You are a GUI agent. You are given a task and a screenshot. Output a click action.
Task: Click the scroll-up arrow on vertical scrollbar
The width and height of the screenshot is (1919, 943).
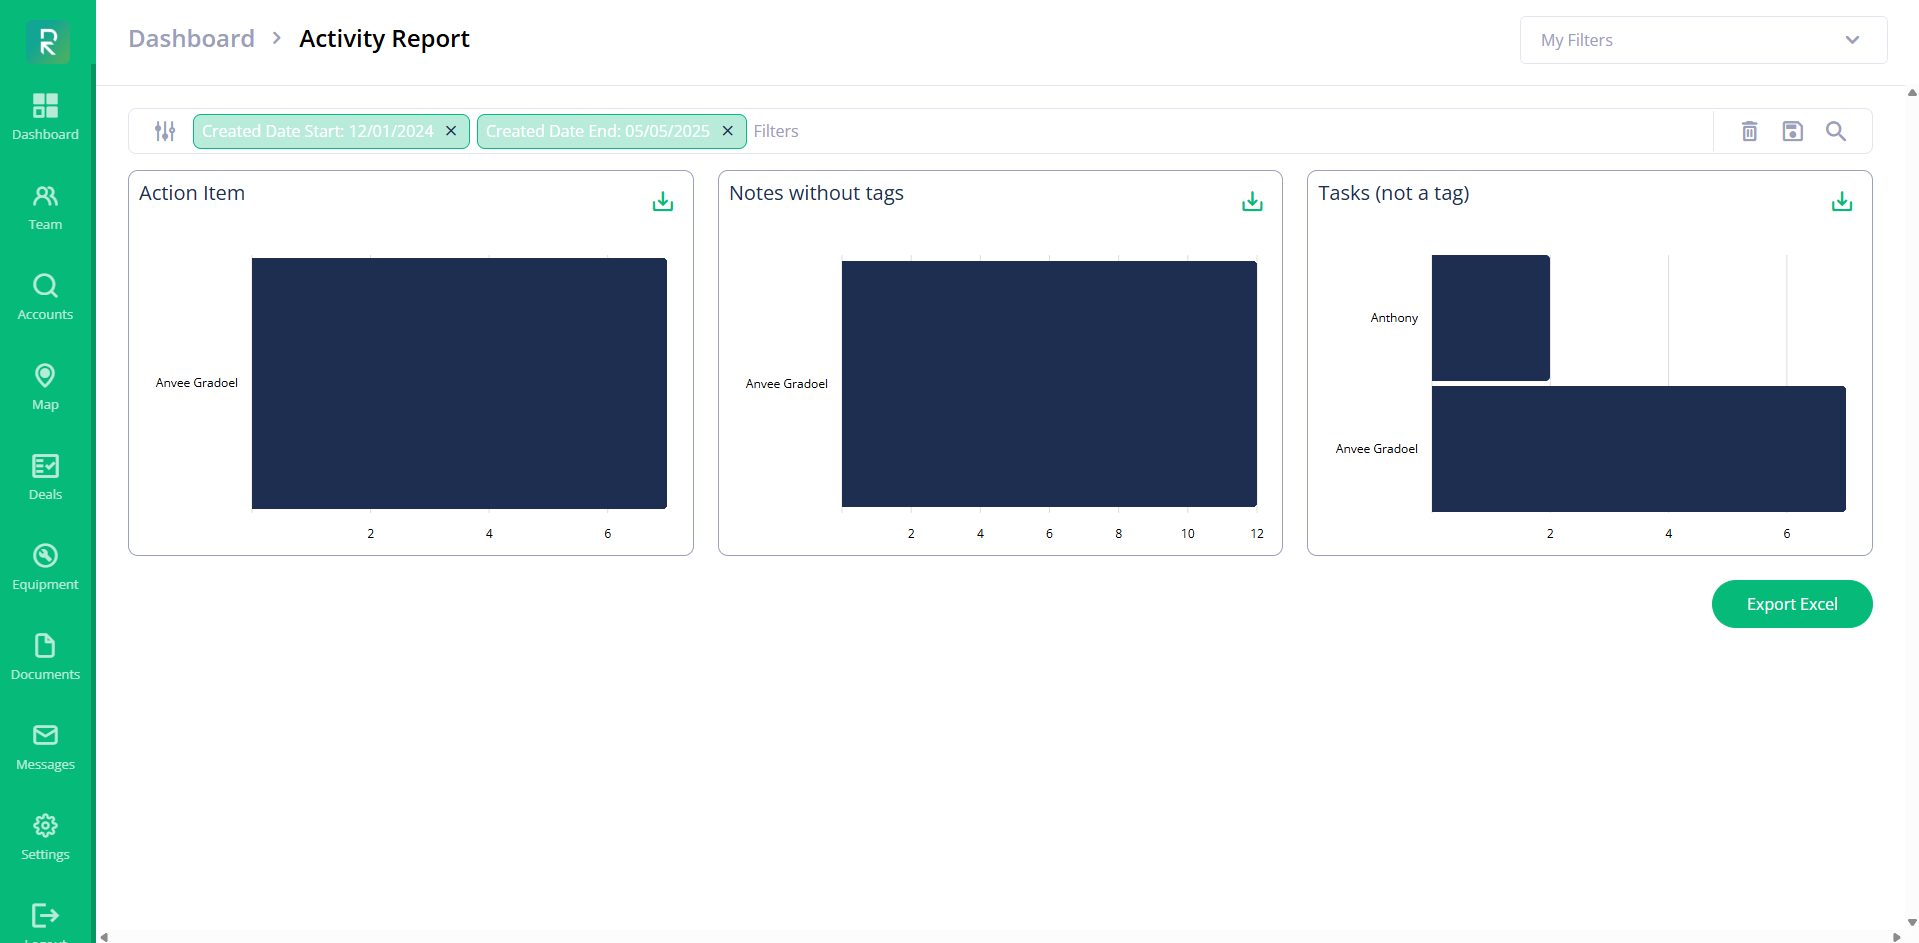click(x=1912, y=93)
